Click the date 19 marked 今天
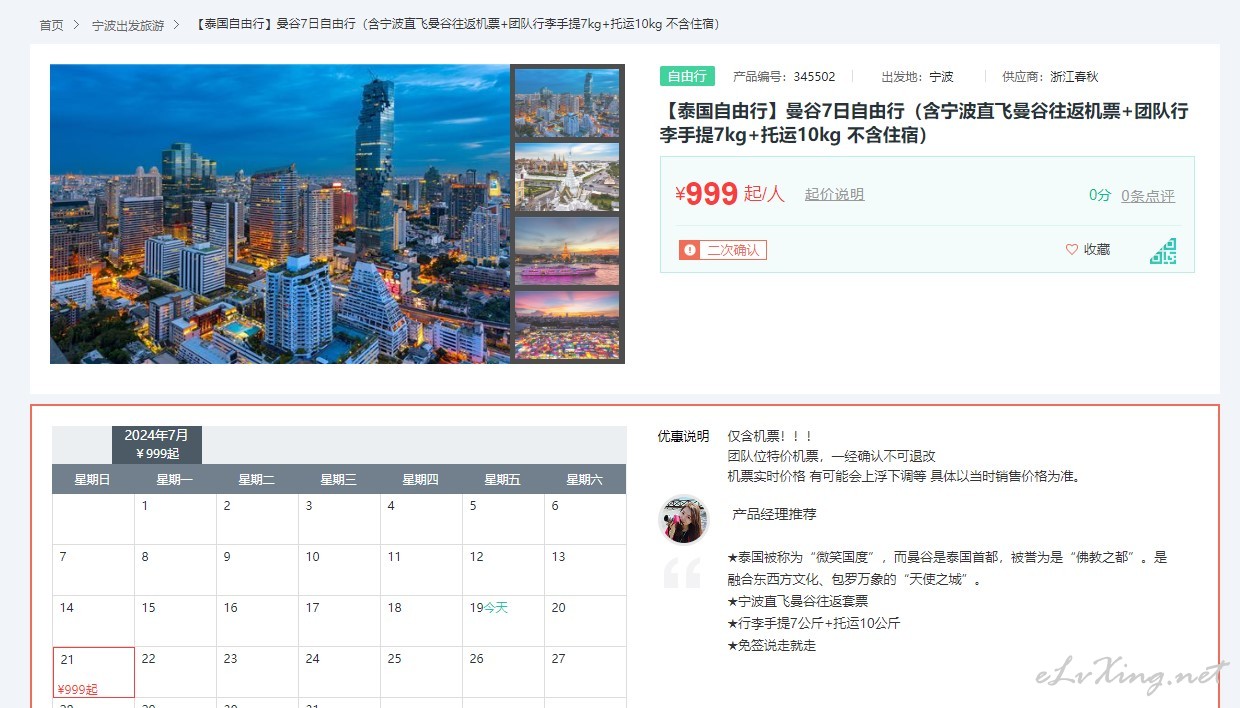The height and width of the screenshot is (708, 1240). click(x=503, y=621)
